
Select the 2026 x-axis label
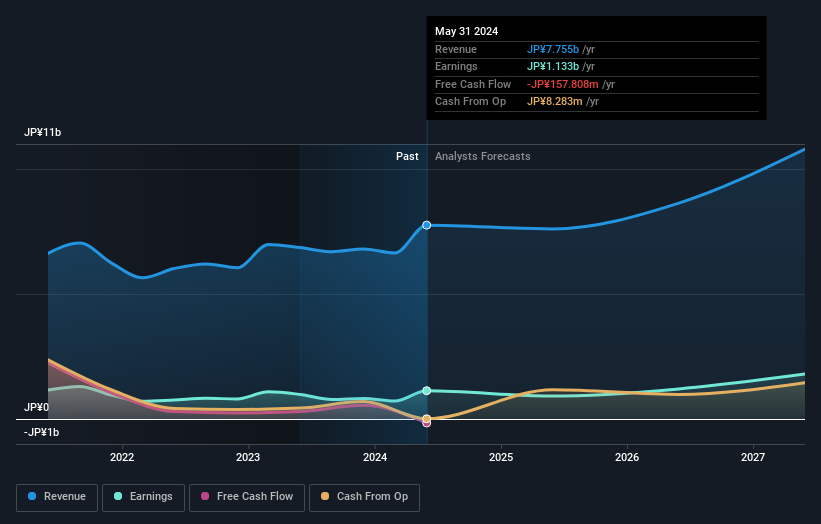pyautogui.click(x=627, y=457)
